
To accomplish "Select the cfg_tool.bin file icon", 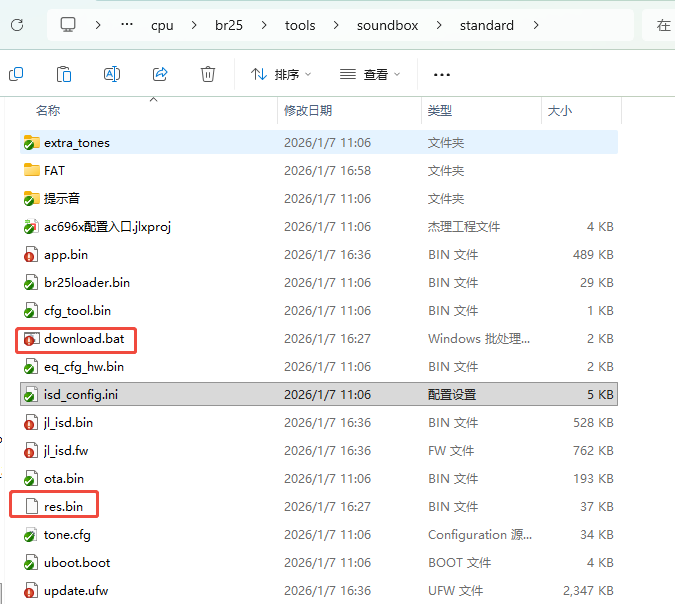I will click(x=31, y=310).
